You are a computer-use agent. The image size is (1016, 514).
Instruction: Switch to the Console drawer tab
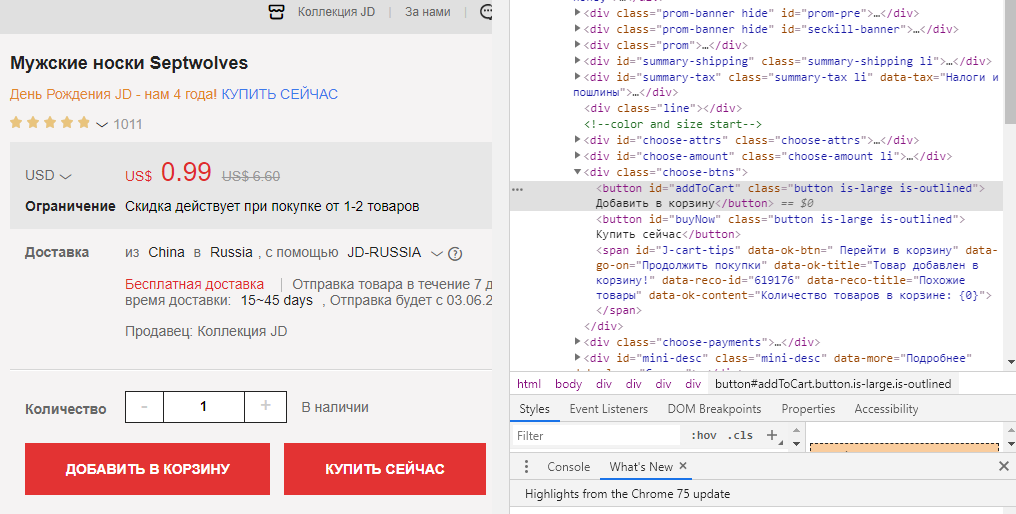coord(568,467)
